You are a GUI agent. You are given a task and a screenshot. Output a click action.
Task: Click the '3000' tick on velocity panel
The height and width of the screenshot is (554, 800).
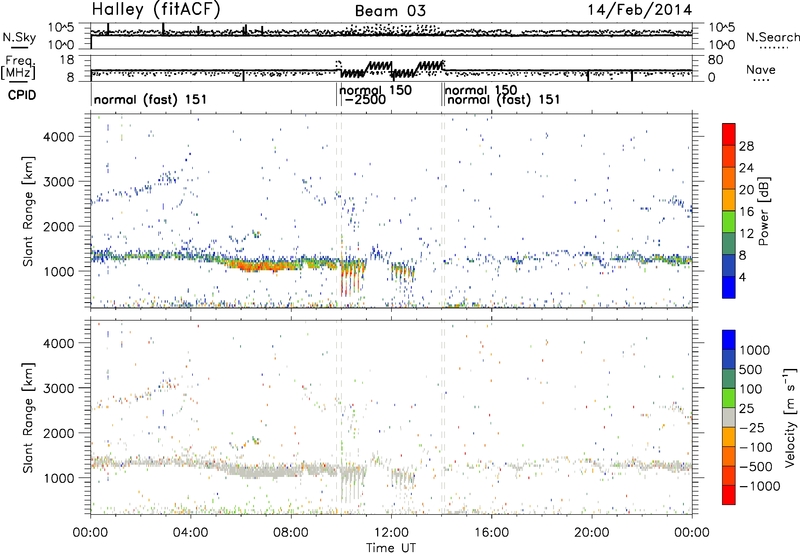(58, 388)
